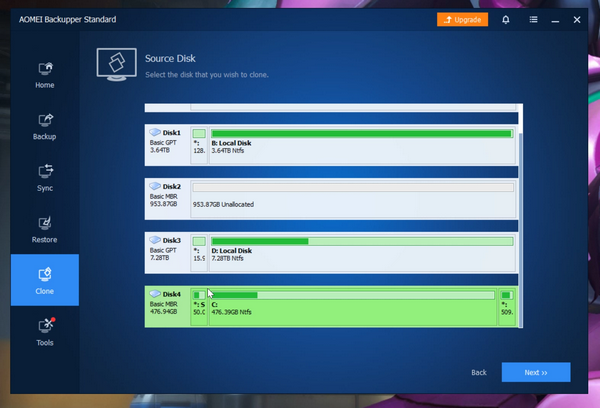The image size is (600, 408).
Task: Switch to the Restore section
Action: (x=44, y=229)
